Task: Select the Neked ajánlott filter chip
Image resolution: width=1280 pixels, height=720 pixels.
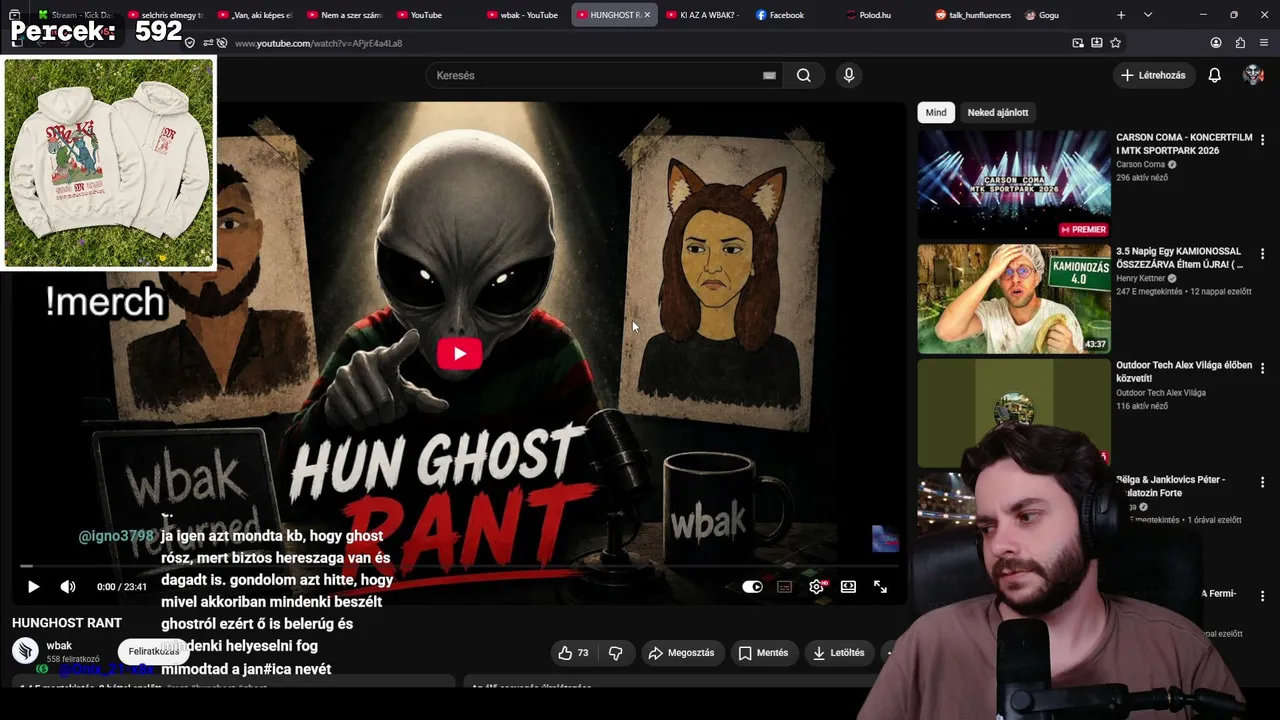Action: [x=997, y=113]
